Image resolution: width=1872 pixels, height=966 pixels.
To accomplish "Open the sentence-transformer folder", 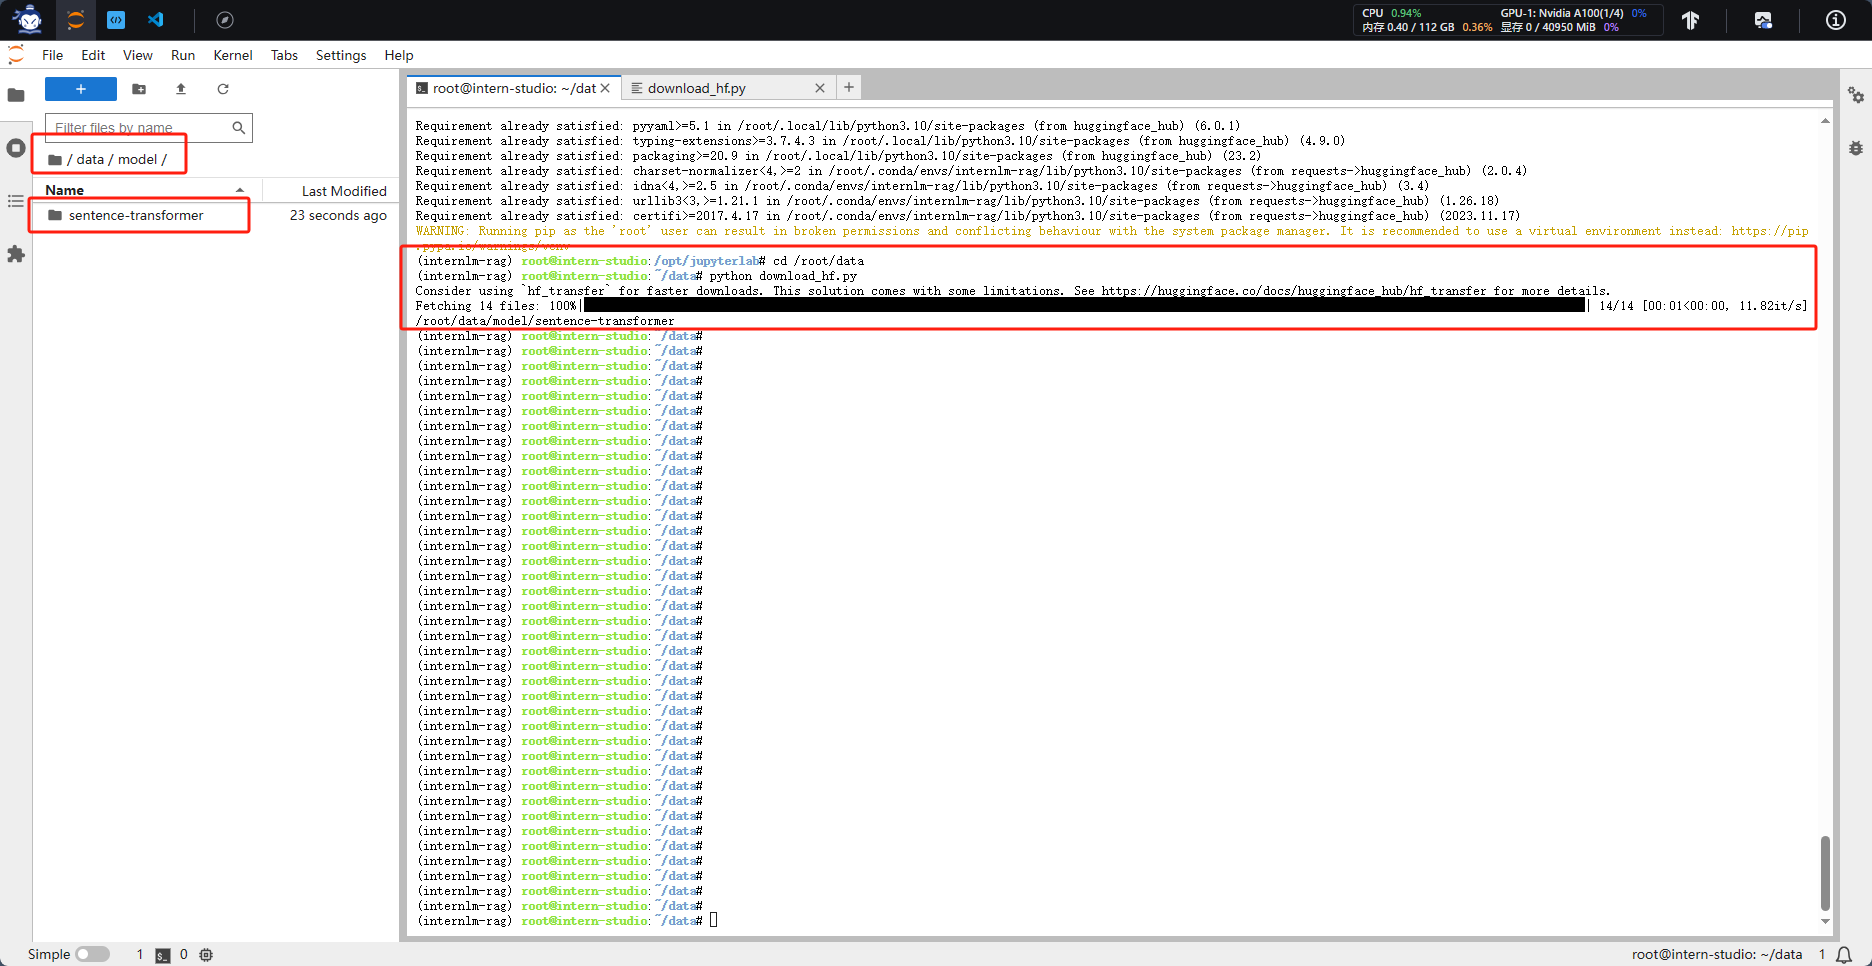I will (136, 215).
